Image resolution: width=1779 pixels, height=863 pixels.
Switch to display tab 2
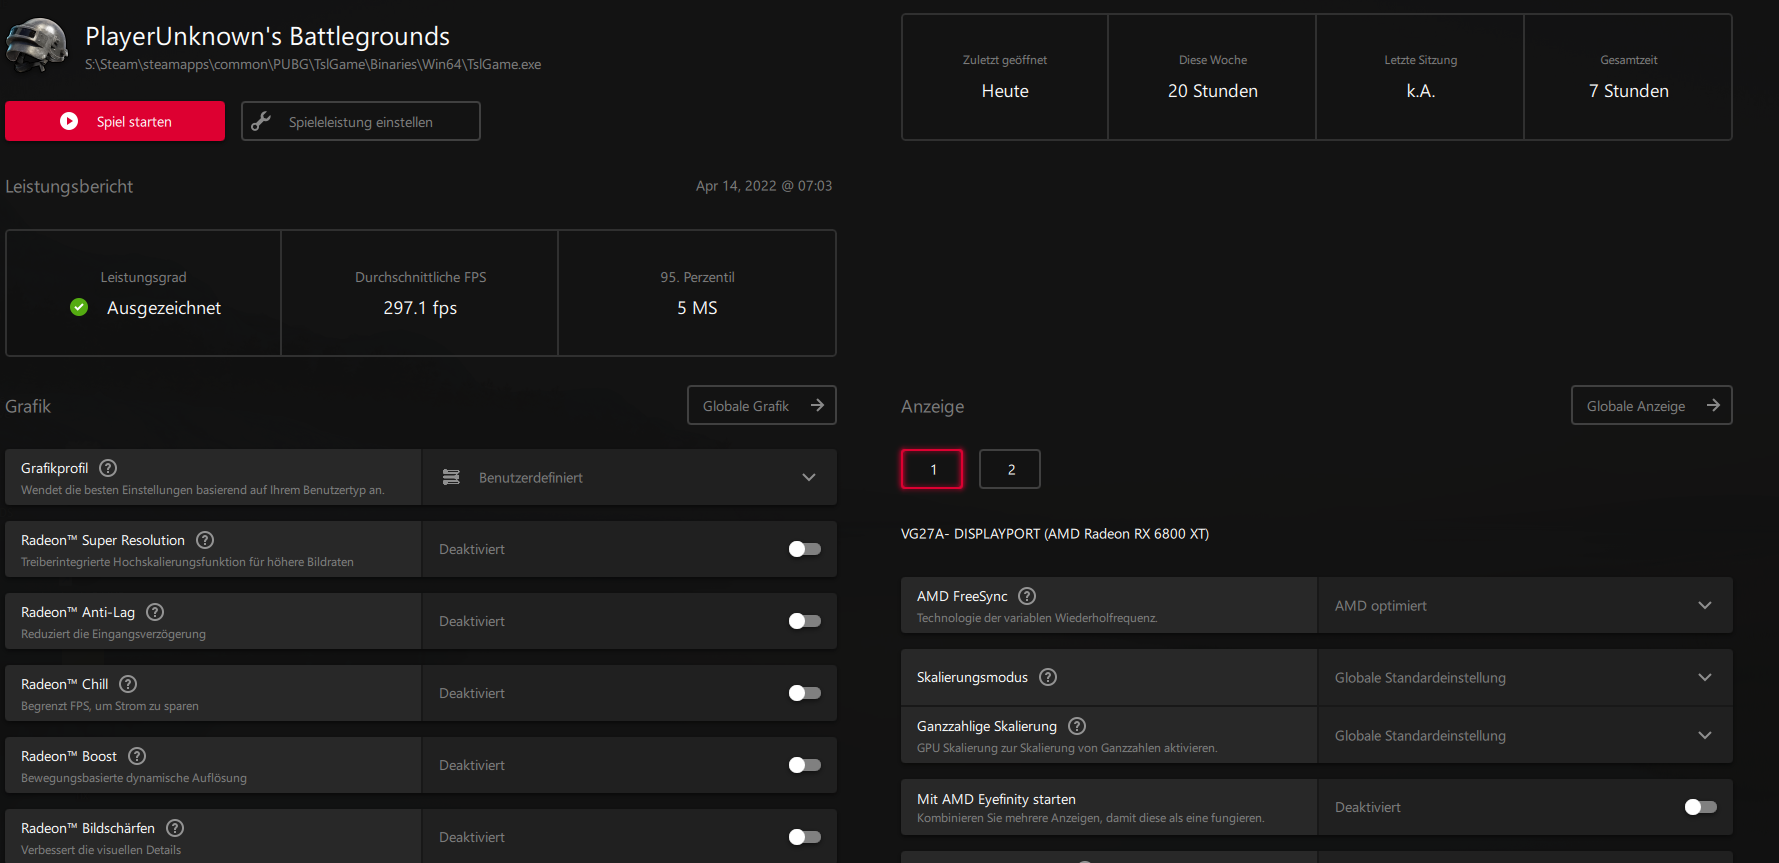[1010, 469]
